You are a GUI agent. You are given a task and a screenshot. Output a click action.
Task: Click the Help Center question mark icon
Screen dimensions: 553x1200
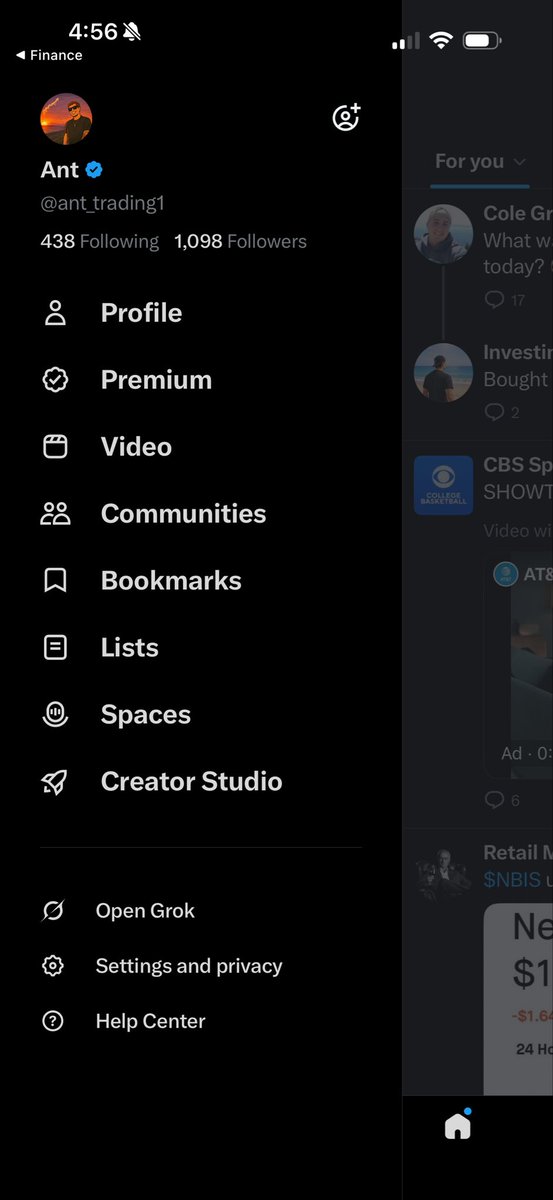(53, 1021)
